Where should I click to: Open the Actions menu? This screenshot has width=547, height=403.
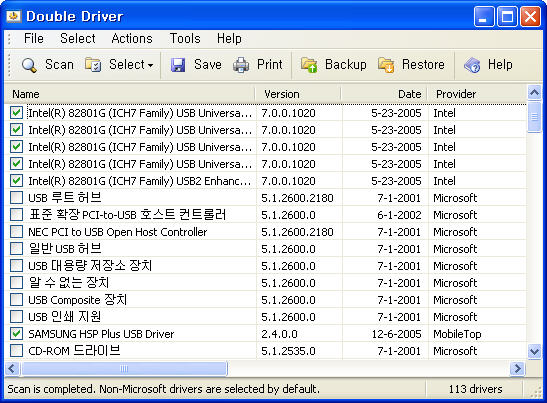tap(132, 38)
